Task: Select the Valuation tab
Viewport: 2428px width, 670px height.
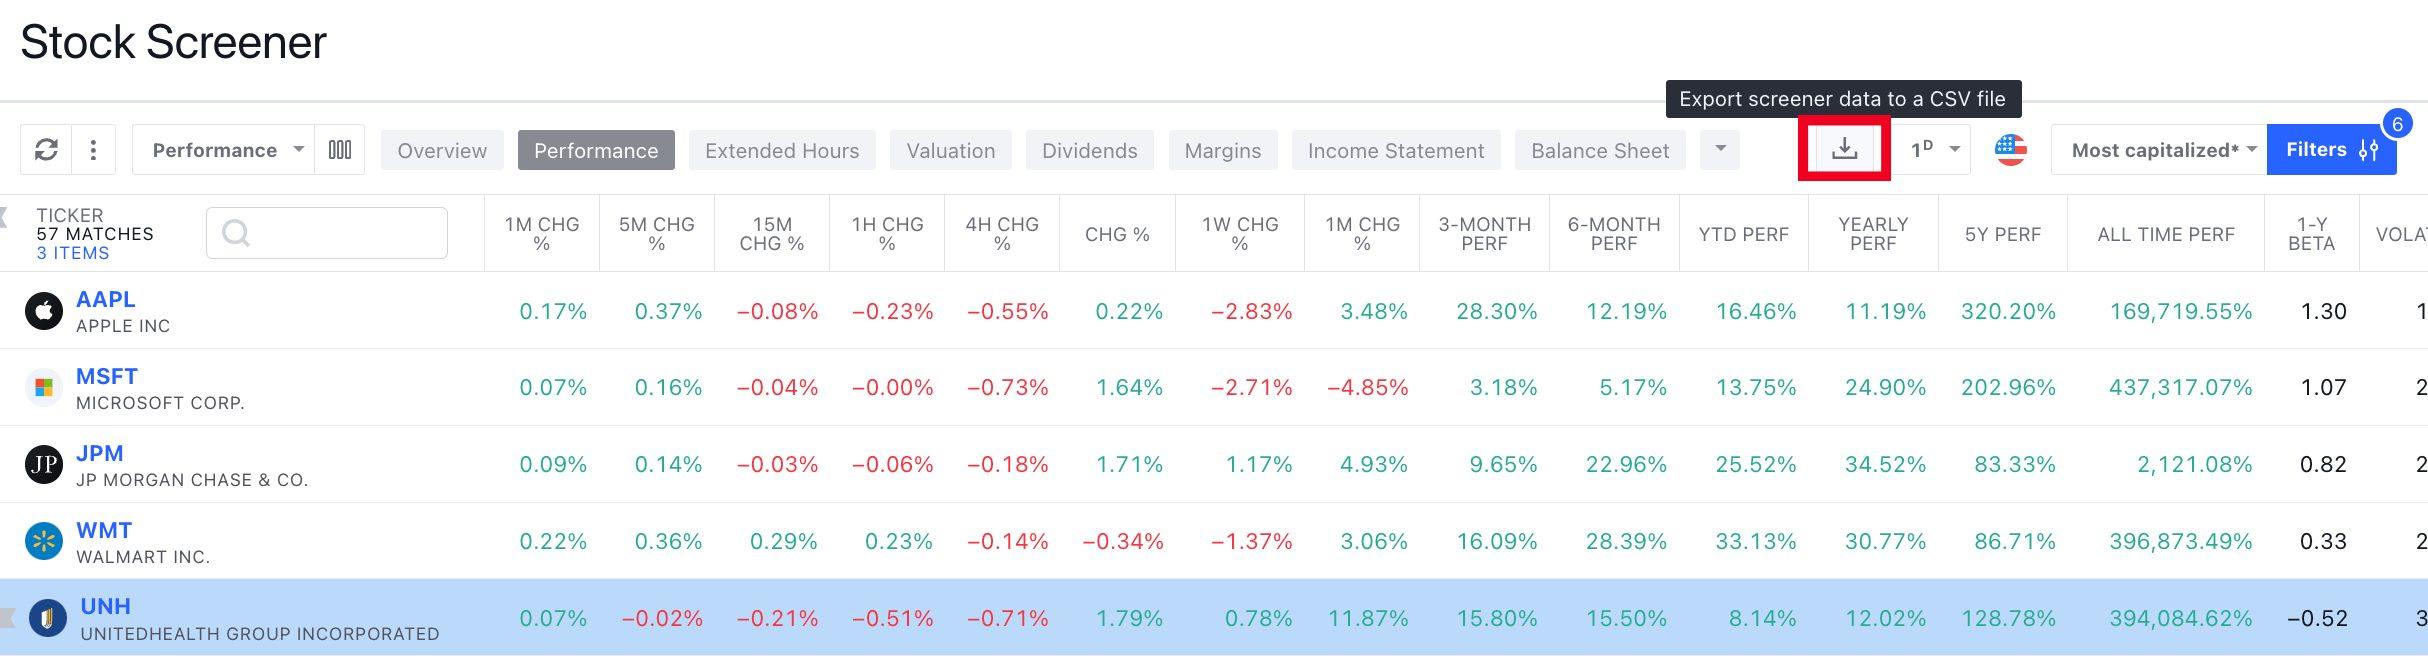Action: [x=950, y=150]
